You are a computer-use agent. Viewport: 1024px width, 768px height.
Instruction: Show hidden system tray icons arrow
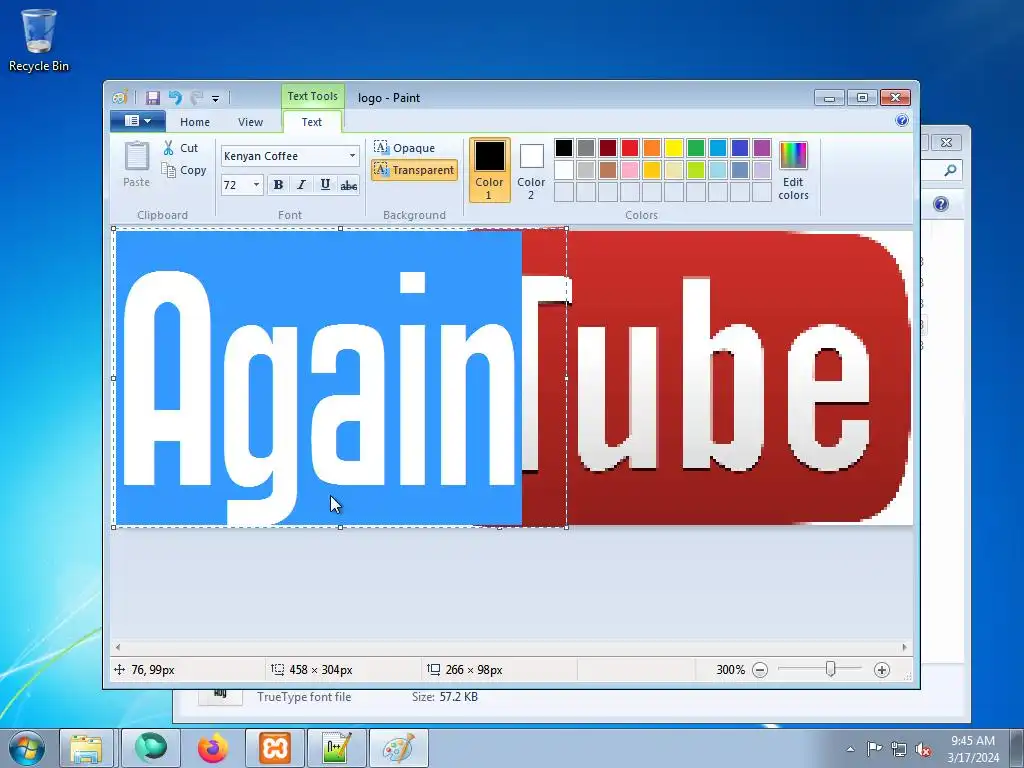click(850, 749)
